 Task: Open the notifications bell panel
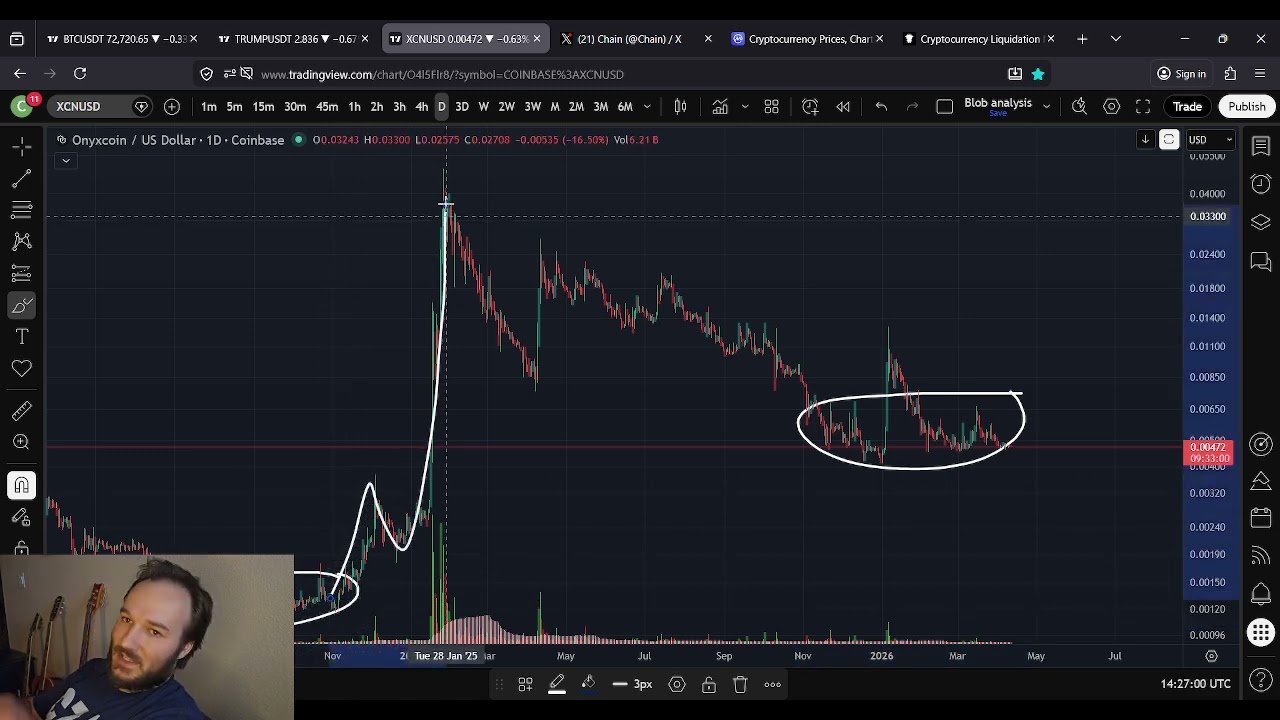pyautogui.click(x=1261, y=594)
